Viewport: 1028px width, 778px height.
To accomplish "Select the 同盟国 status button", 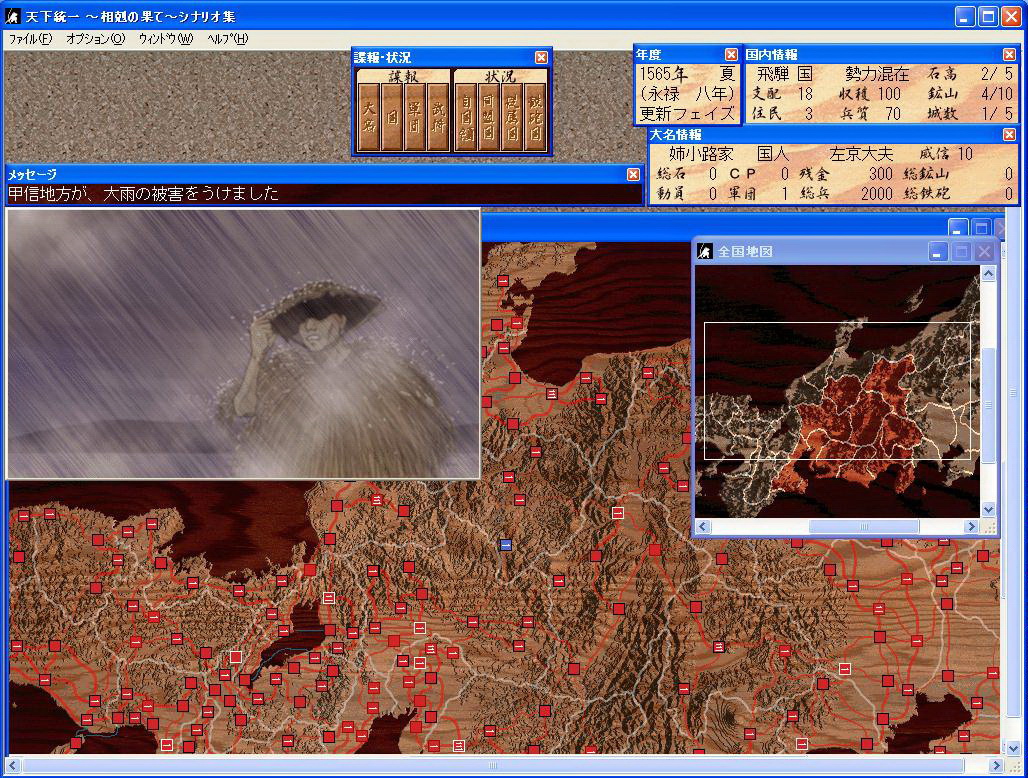I will 488,117.
